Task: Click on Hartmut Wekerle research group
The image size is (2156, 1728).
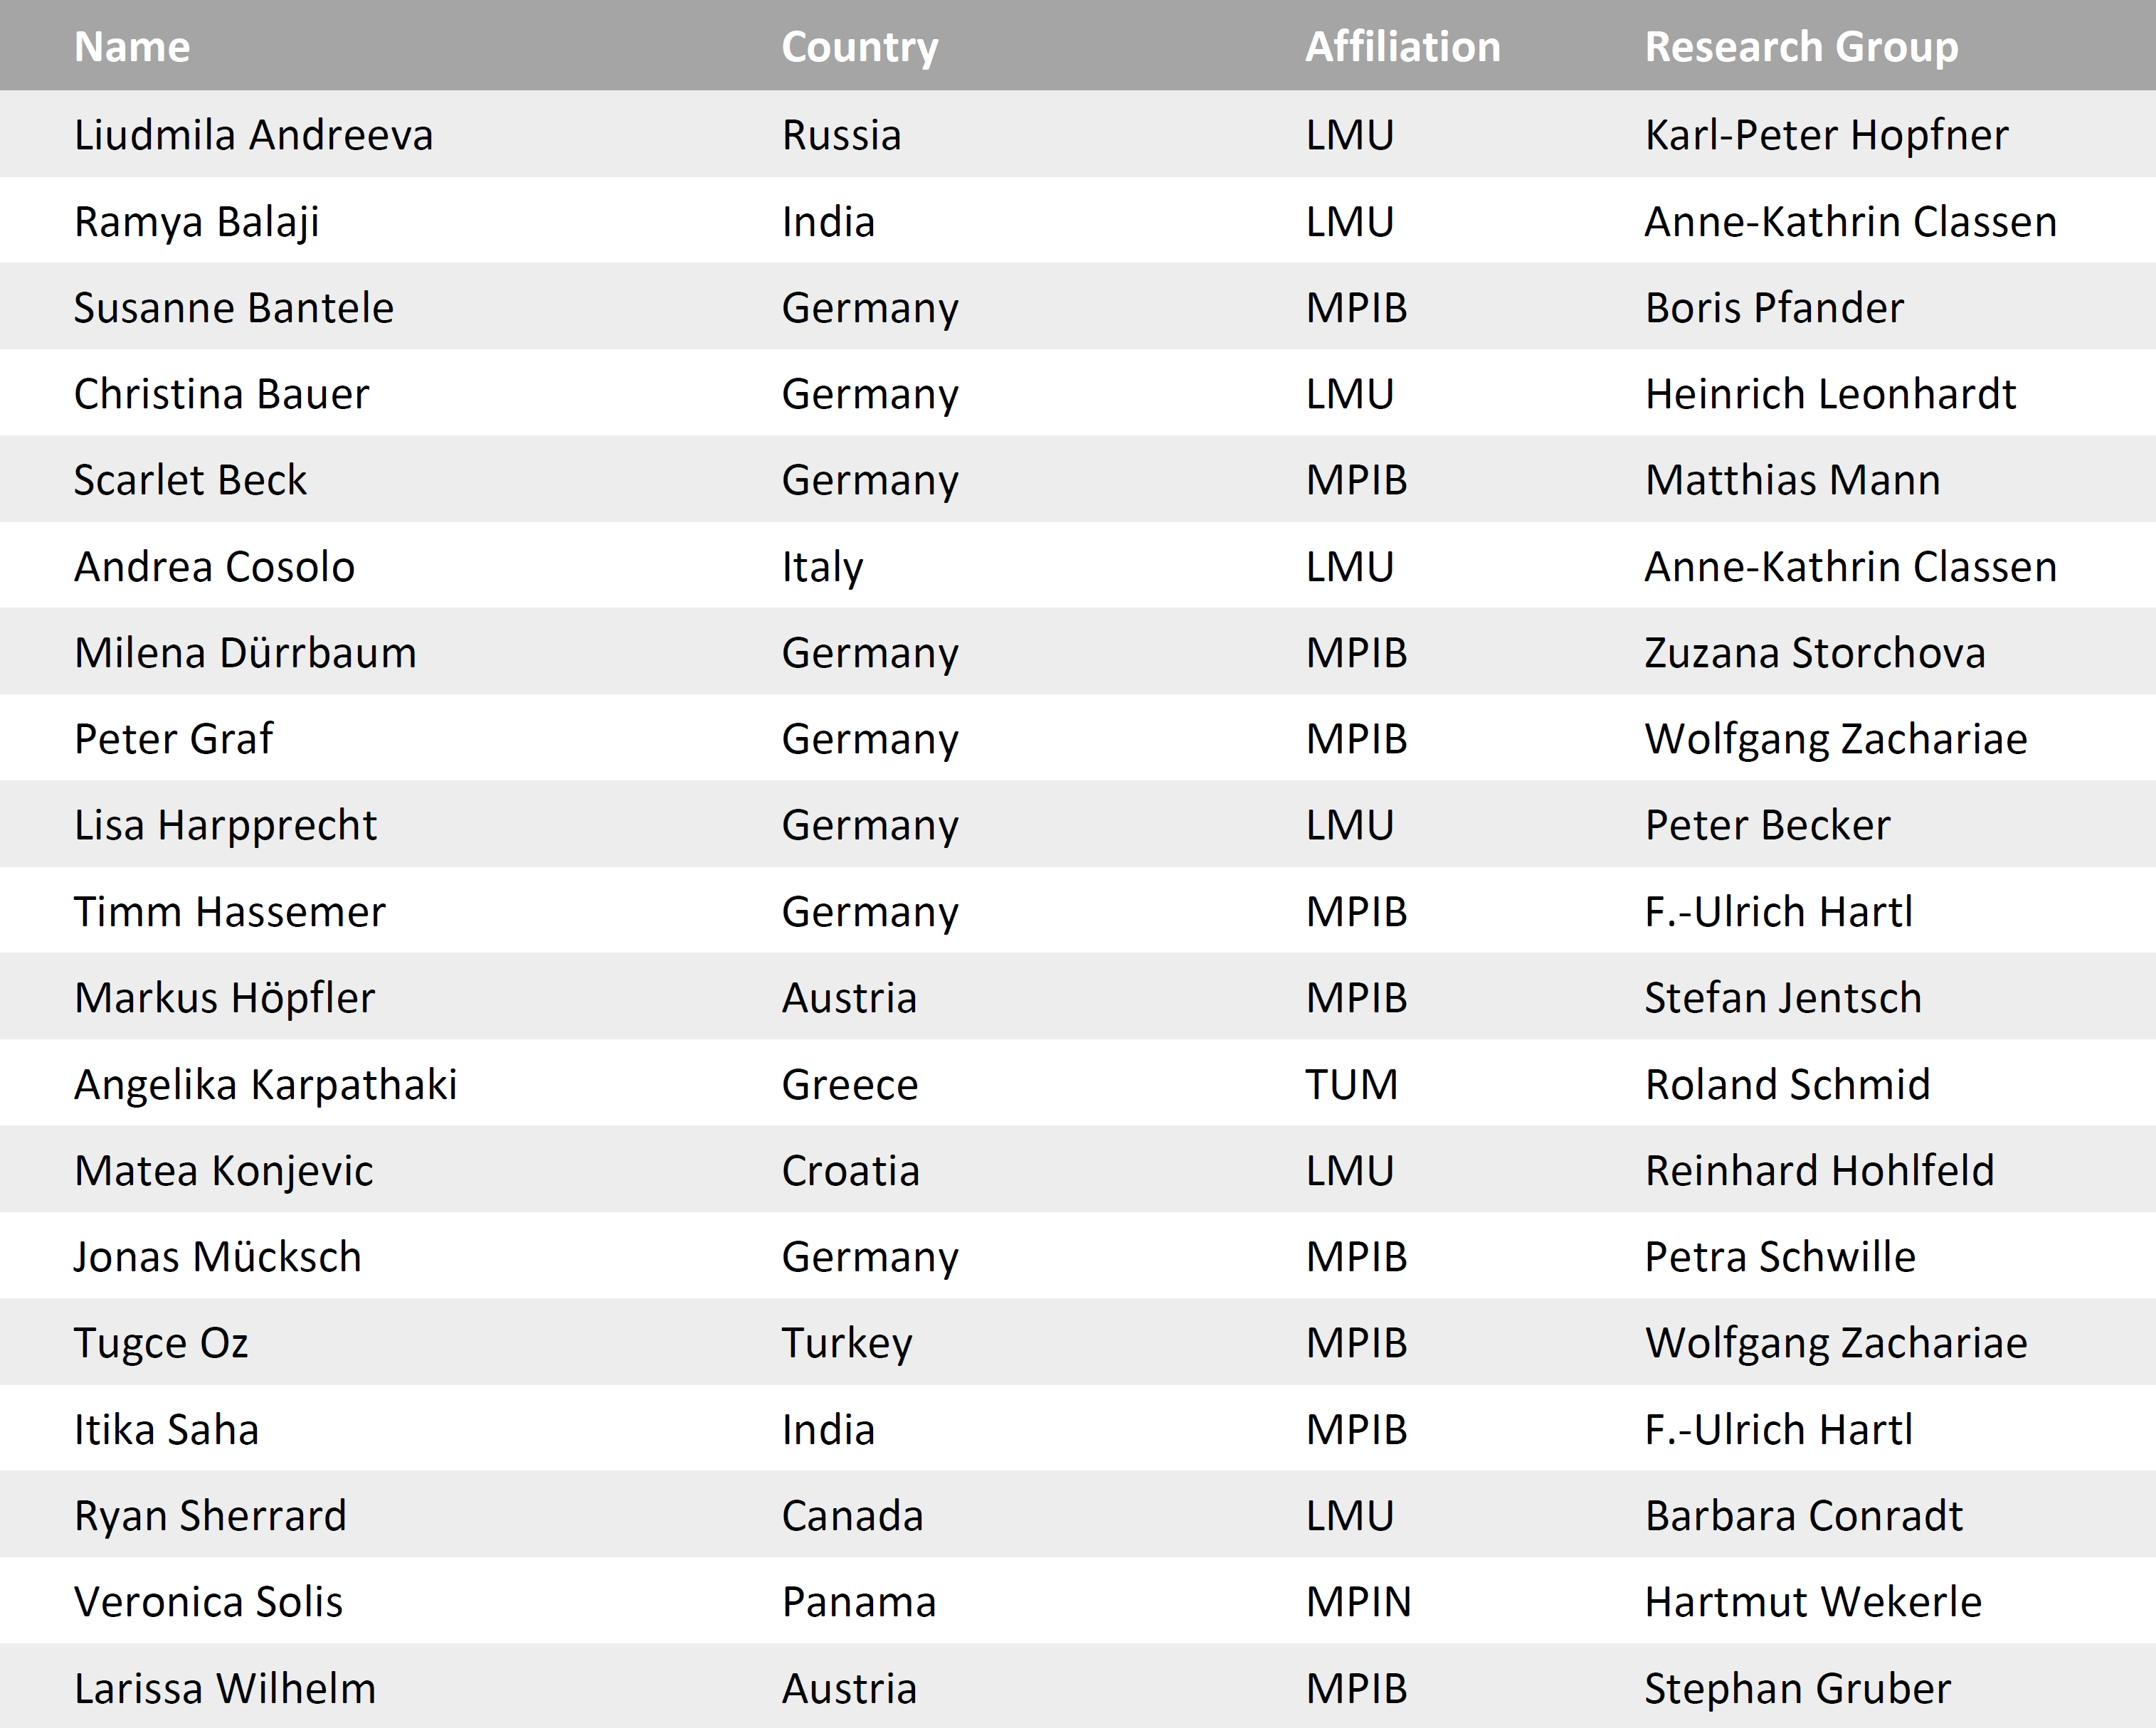Action: (x=1812, y=1602)
